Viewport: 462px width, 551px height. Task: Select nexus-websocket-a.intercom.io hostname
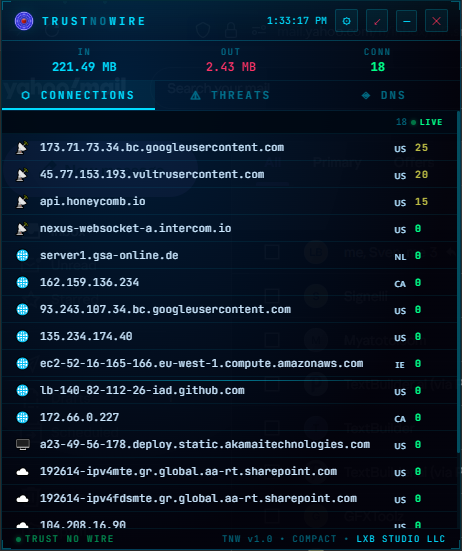coord(136,229)
